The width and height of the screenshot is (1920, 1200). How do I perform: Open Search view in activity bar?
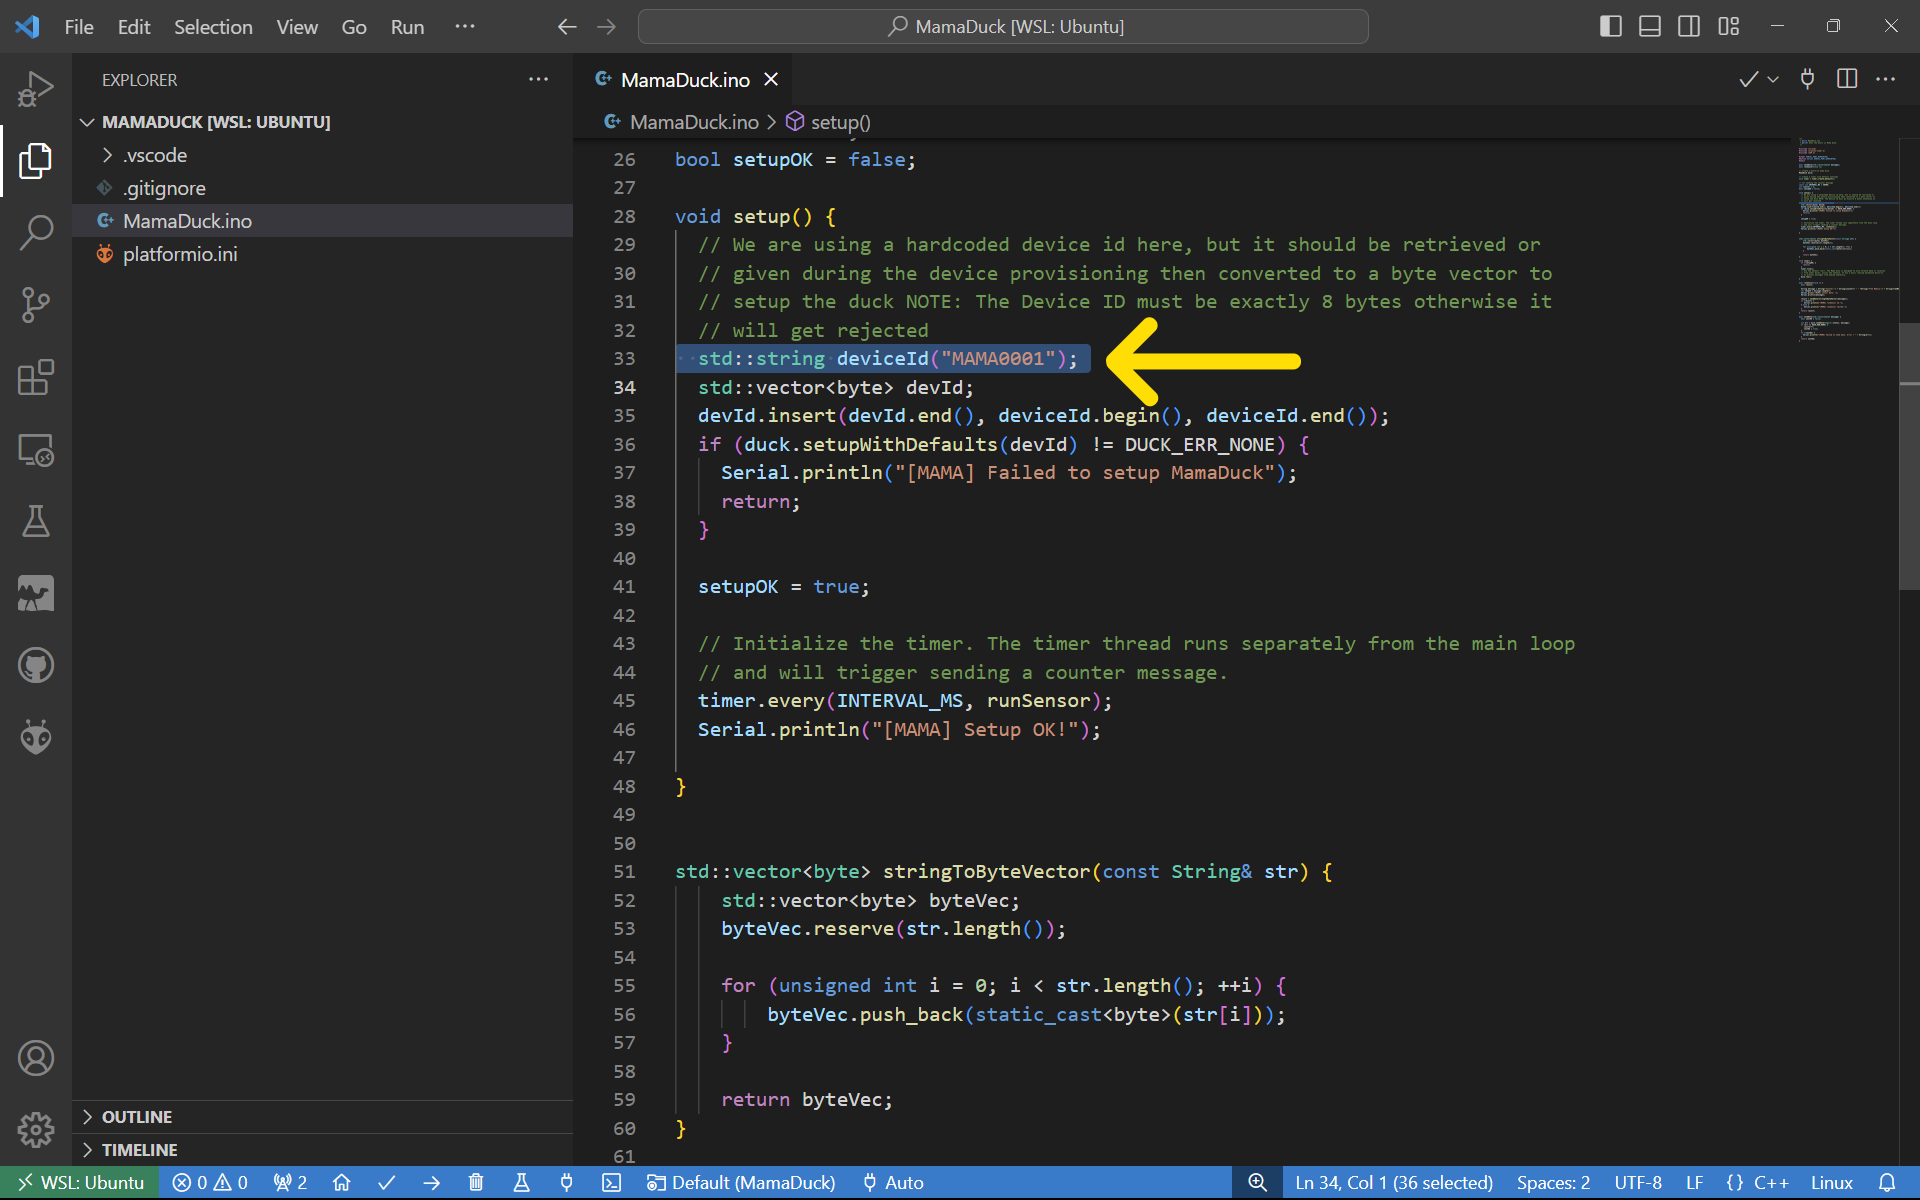[36, 233]
